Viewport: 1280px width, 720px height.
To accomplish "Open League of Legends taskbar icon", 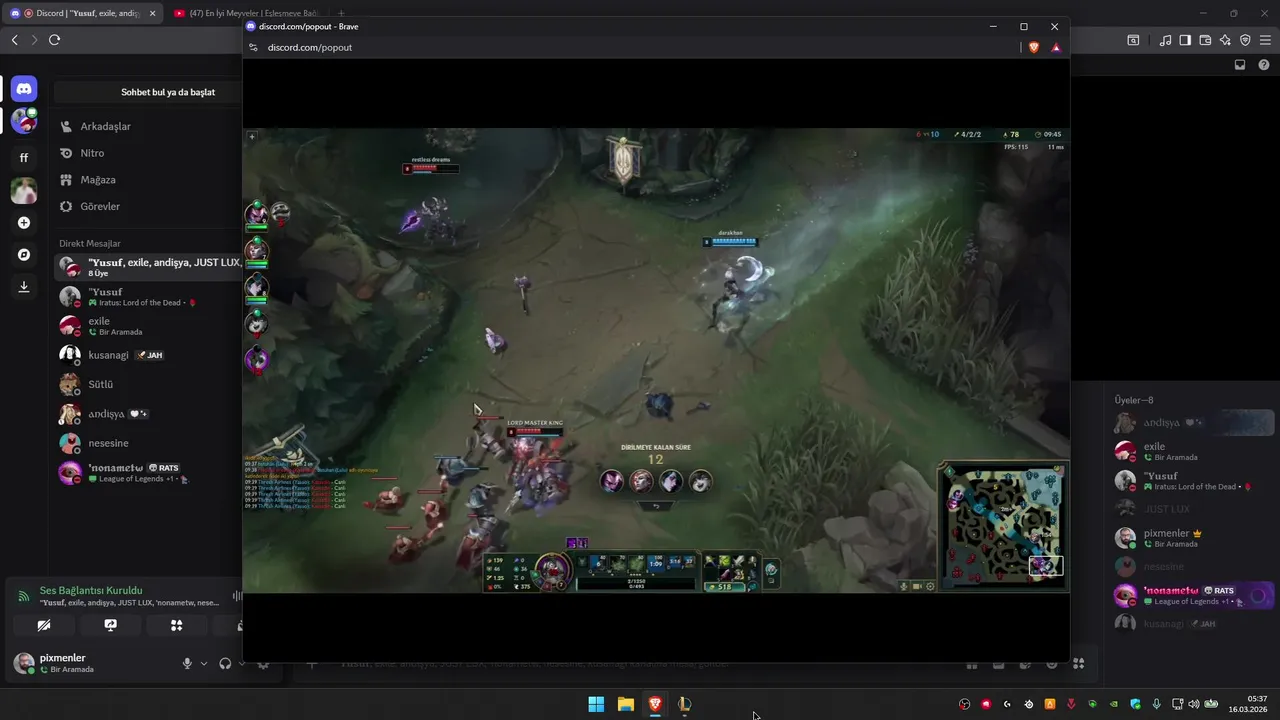I will 684,704.
